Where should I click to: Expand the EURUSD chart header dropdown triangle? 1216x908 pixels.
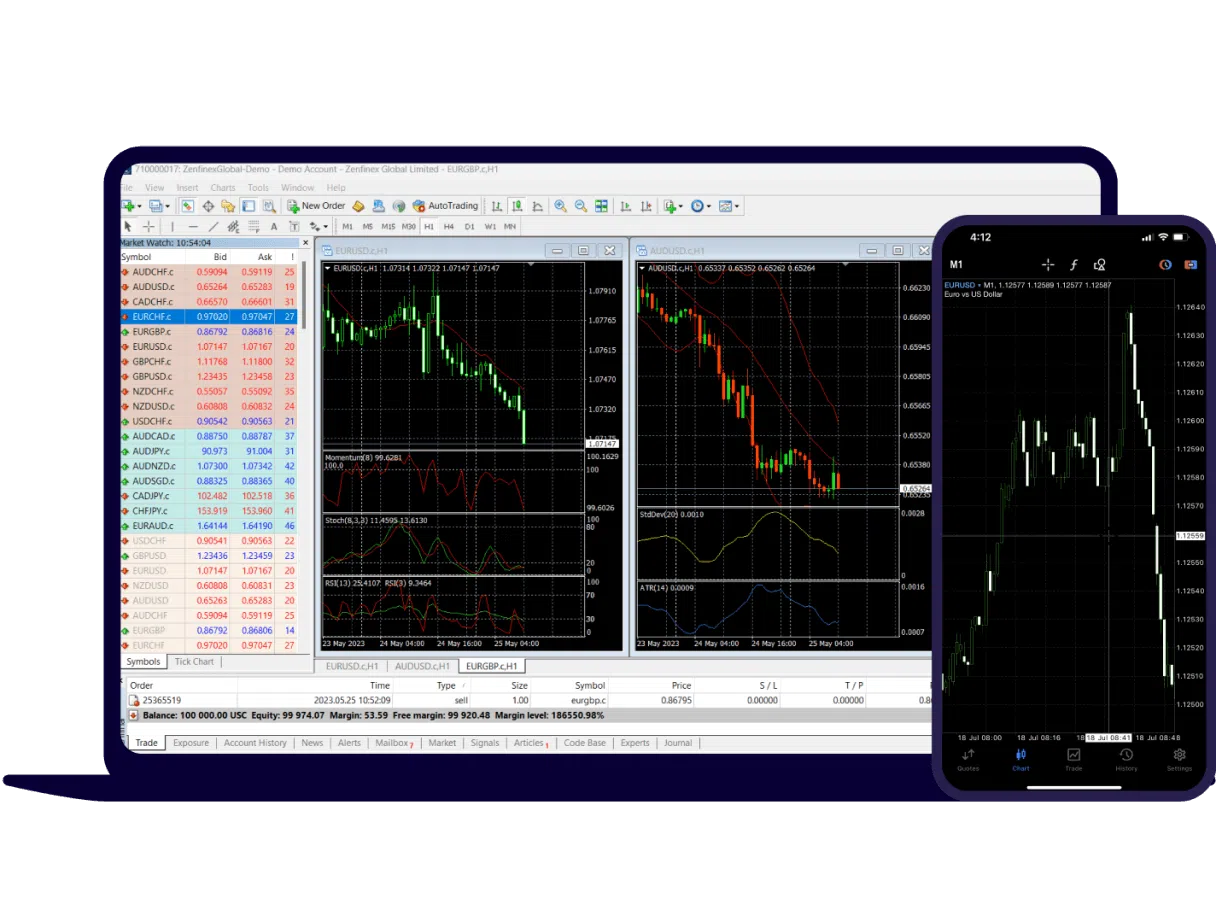(x=328, y=268)
